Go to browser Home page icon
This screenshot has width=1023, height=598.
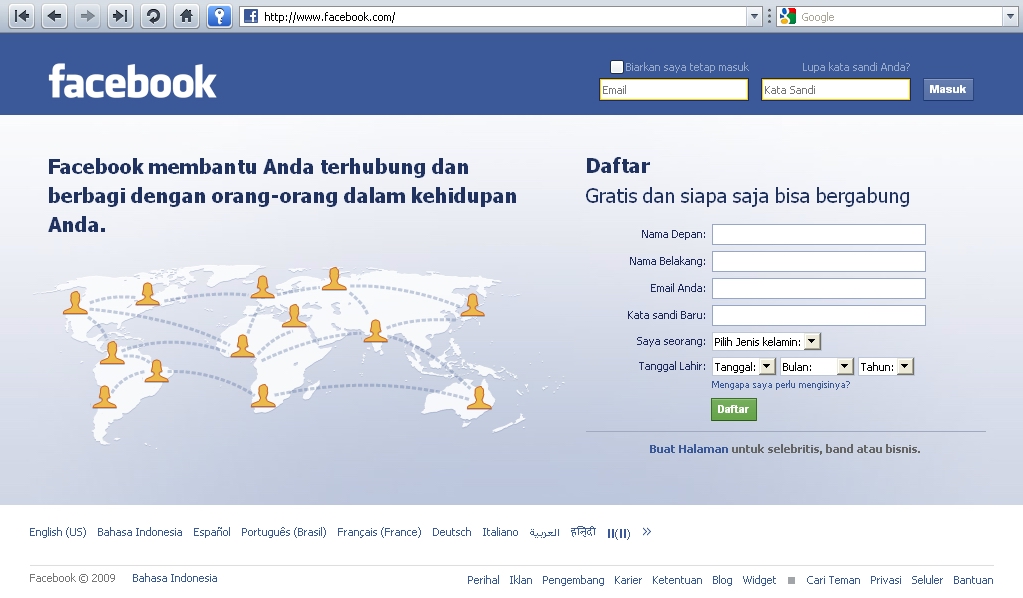pyautogui.click(x=187, y=16)
